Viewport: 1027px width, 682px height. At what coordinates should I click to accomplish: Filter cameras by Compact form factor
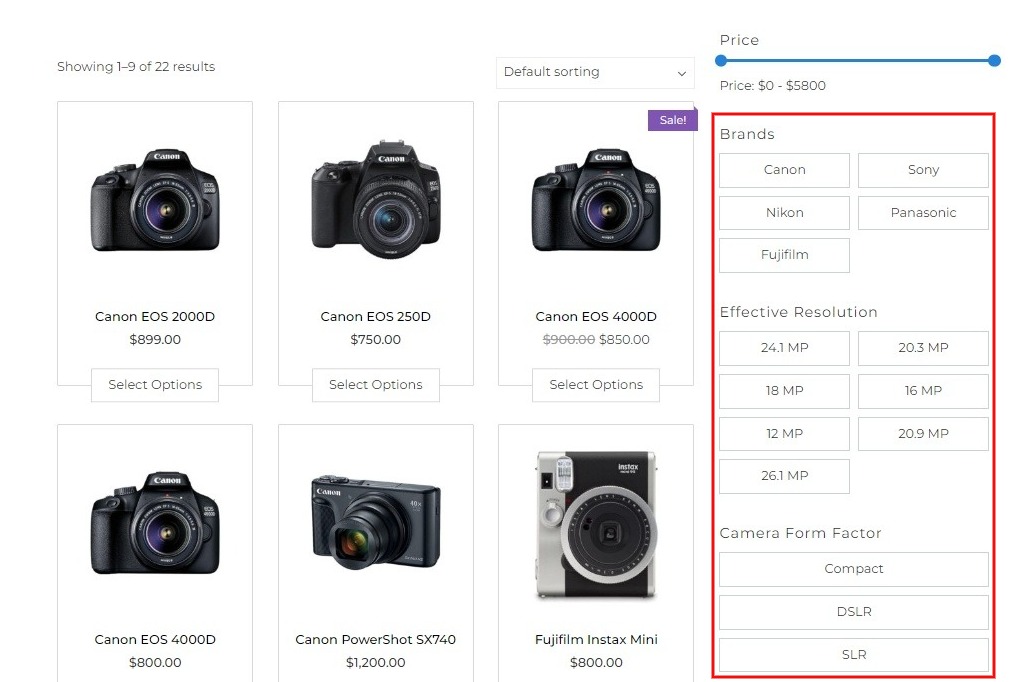coord(853,569)
